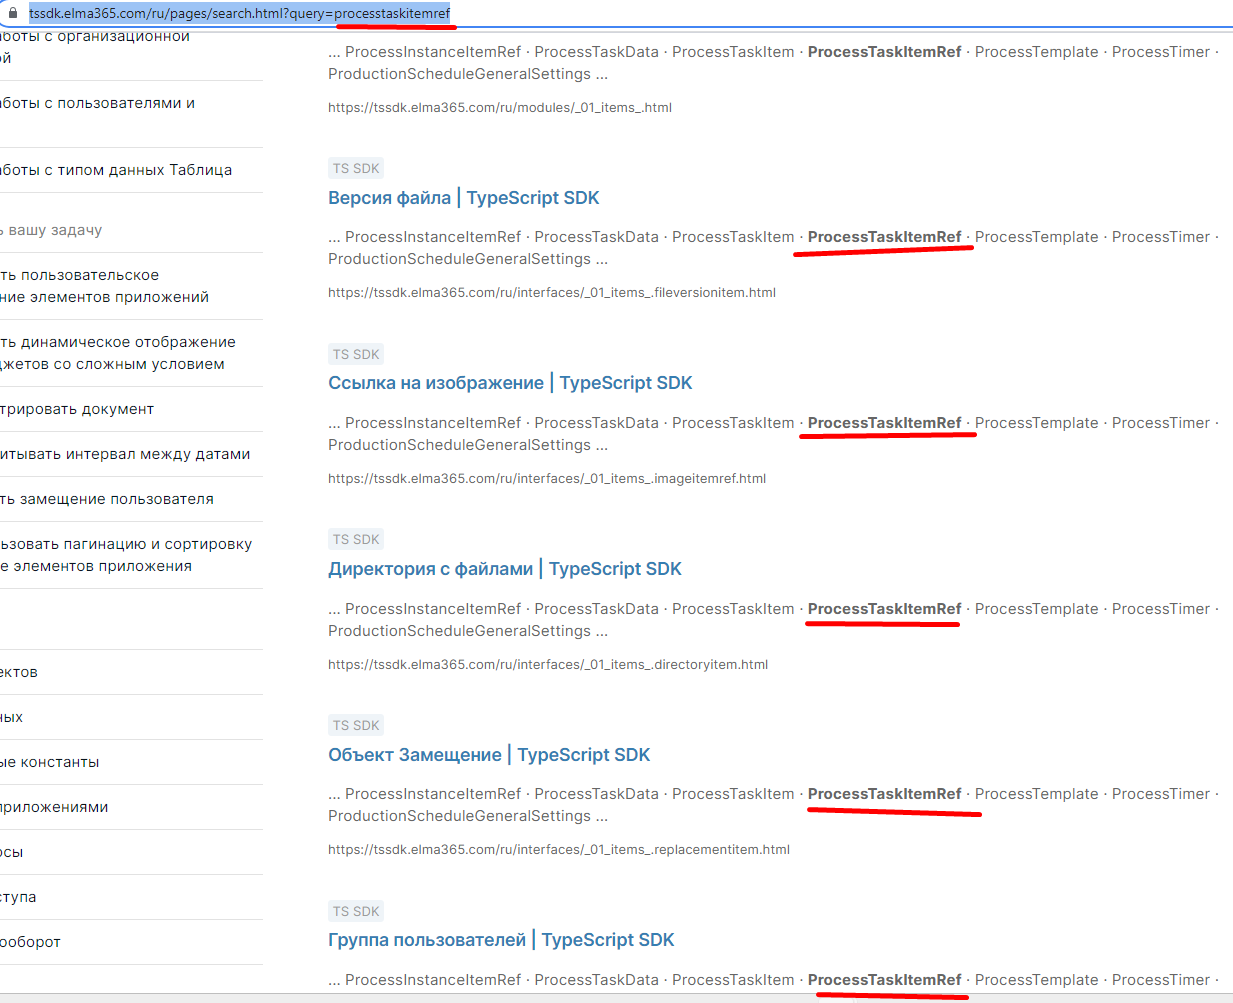Open sidebar item ending in 'ступа'

pos(18,897)
